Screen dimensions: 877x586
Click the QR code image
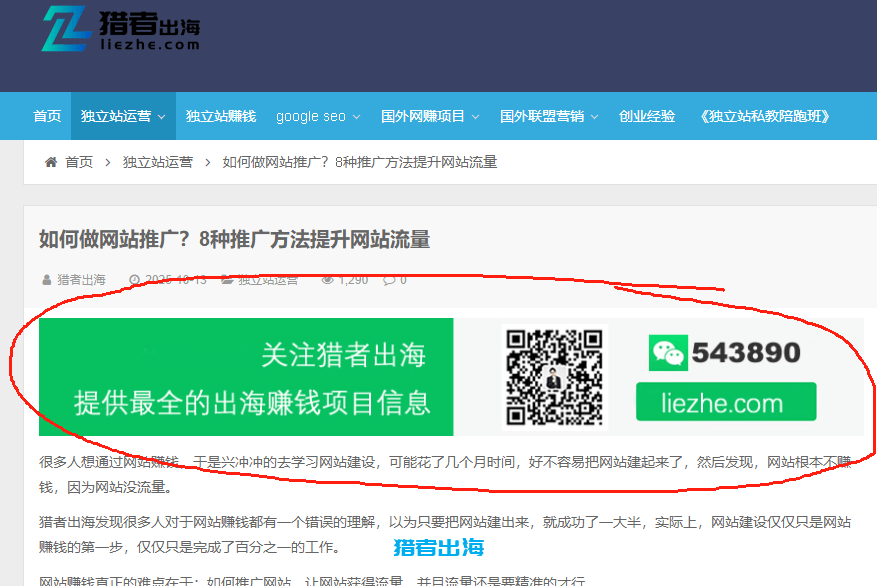click(x=554, y=376)
